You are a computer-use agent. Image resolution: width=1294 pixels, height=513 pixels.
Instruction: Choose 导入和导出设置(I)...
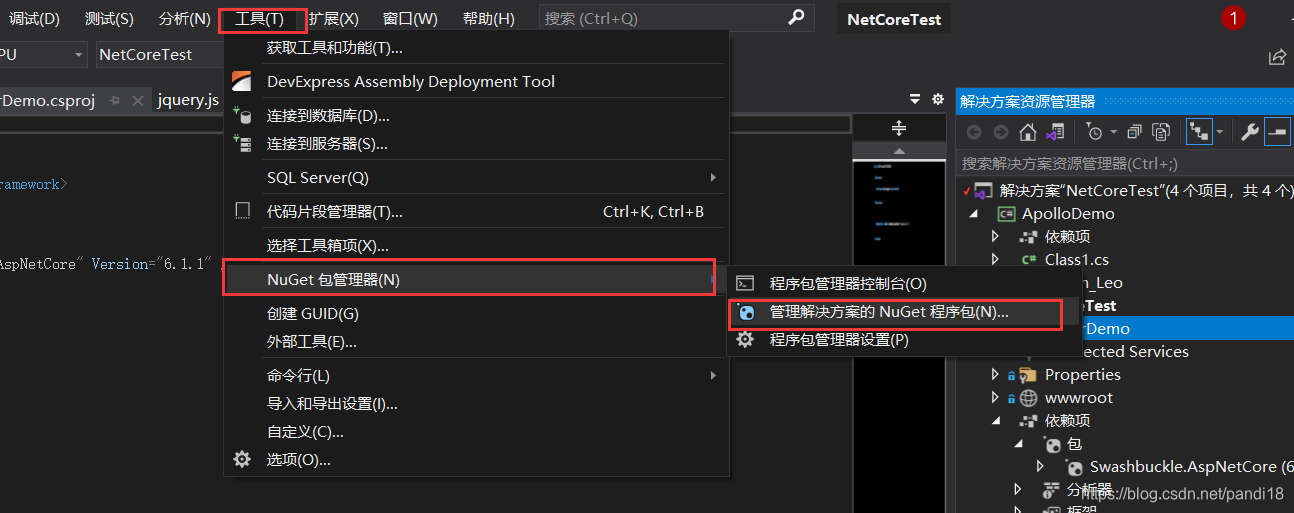476,404
